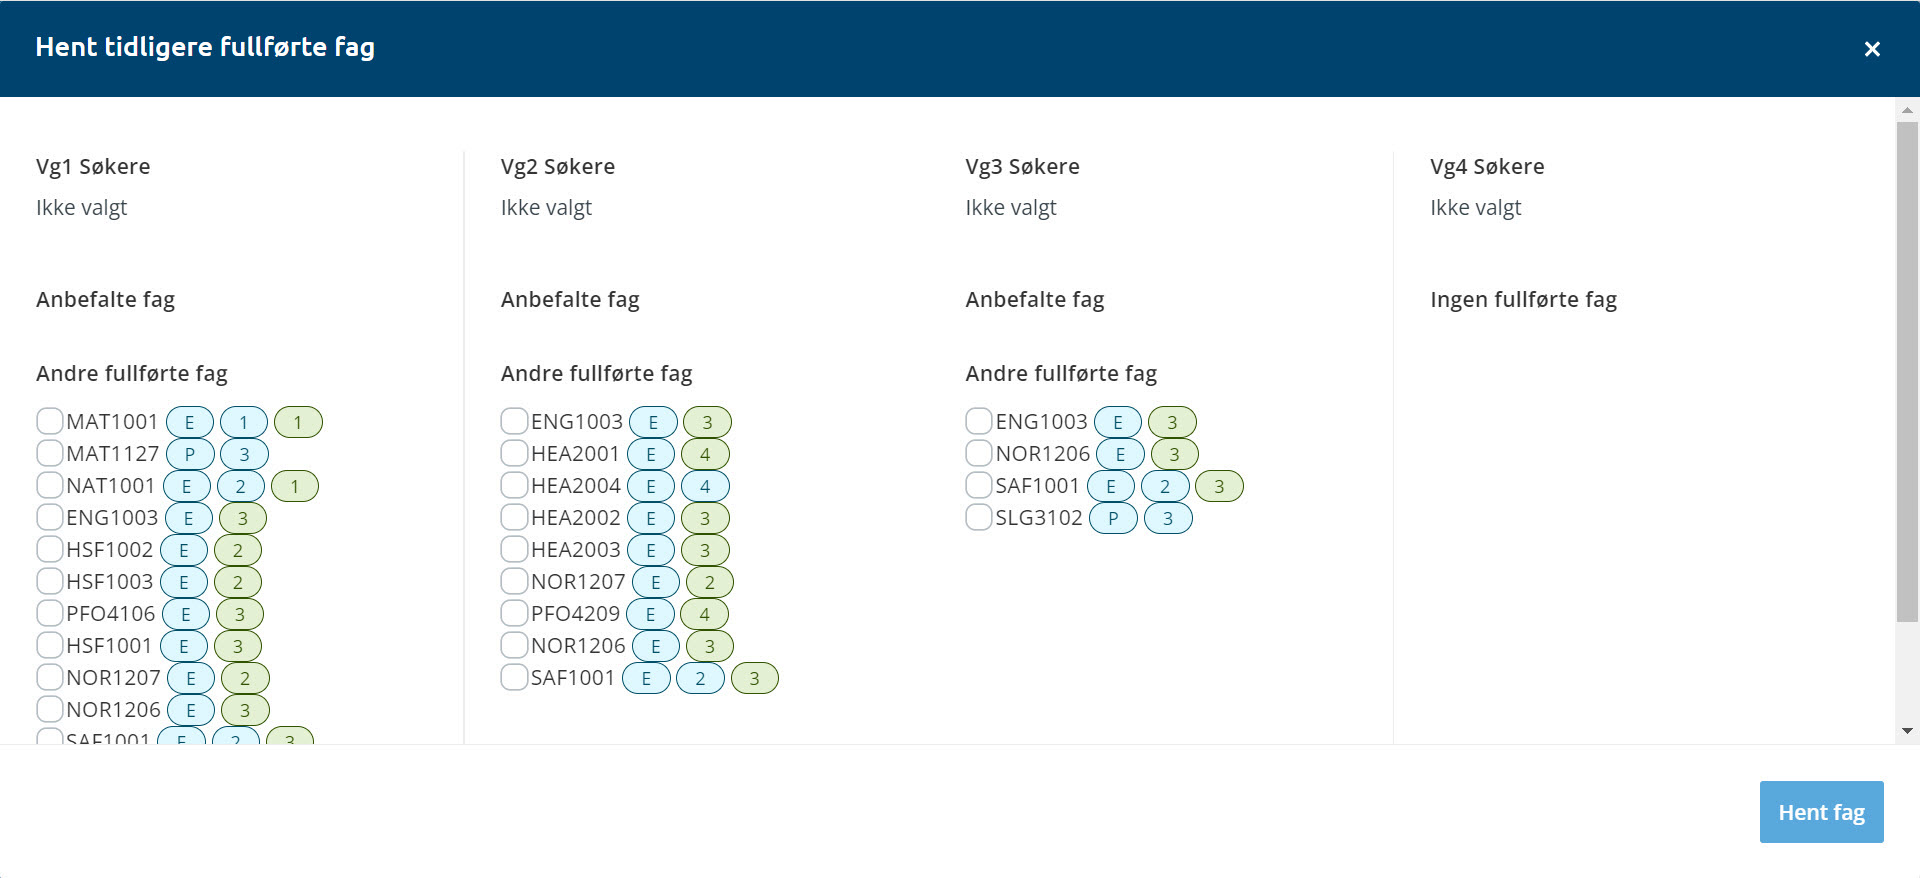Enable the NAT1001 subject checkbox
The image size is (1920, 878).
pos(50,485)
